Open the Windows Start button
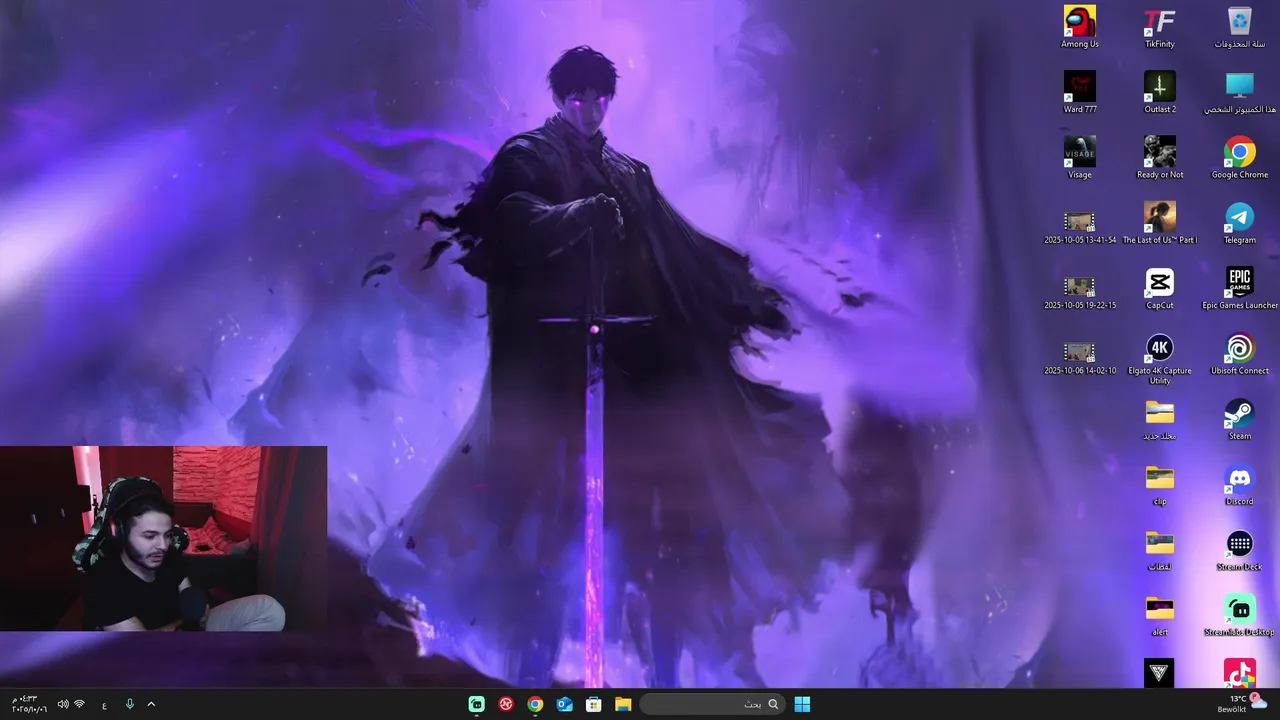The width and height of the screenshot is (1280, 720). click(x=802, y=704)
